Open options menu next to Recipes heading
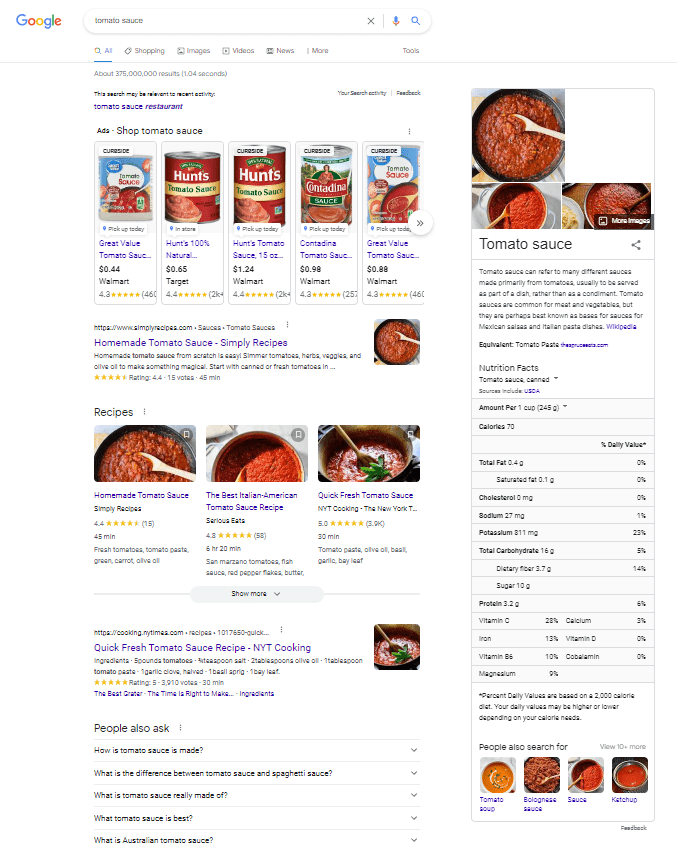The image size is (677, 843). click(x=144, y=412)
